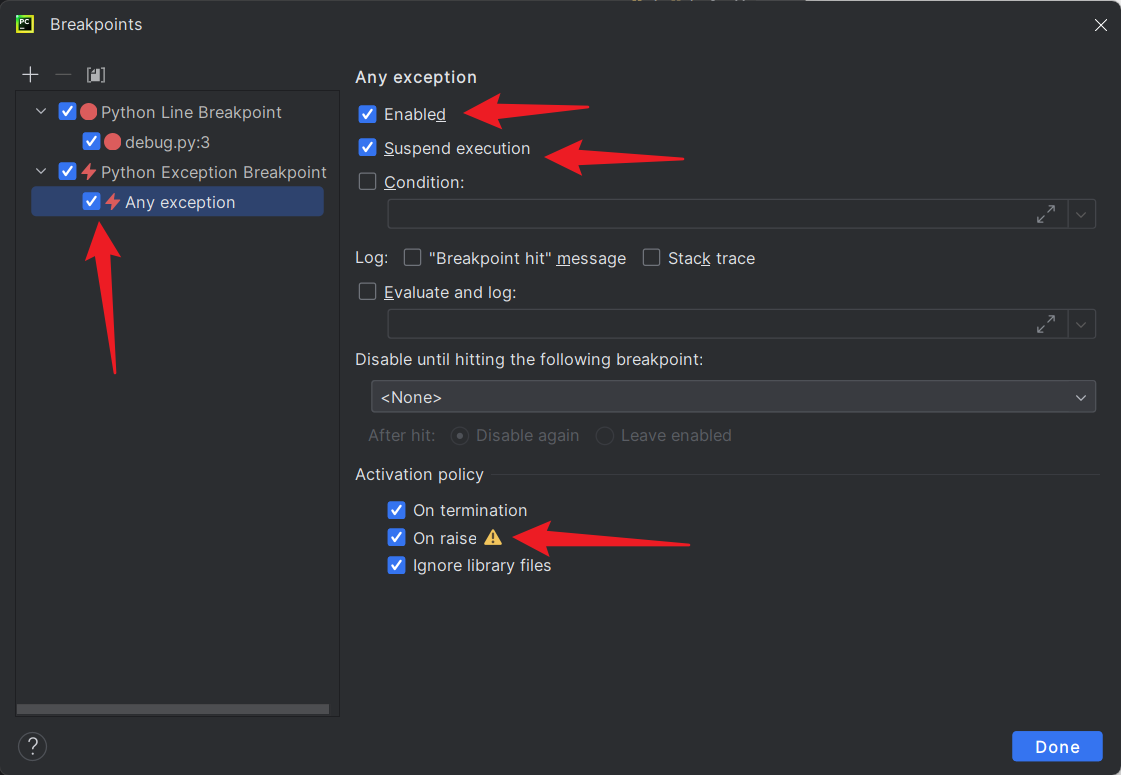Click the Done button

tap(1057, 746)
